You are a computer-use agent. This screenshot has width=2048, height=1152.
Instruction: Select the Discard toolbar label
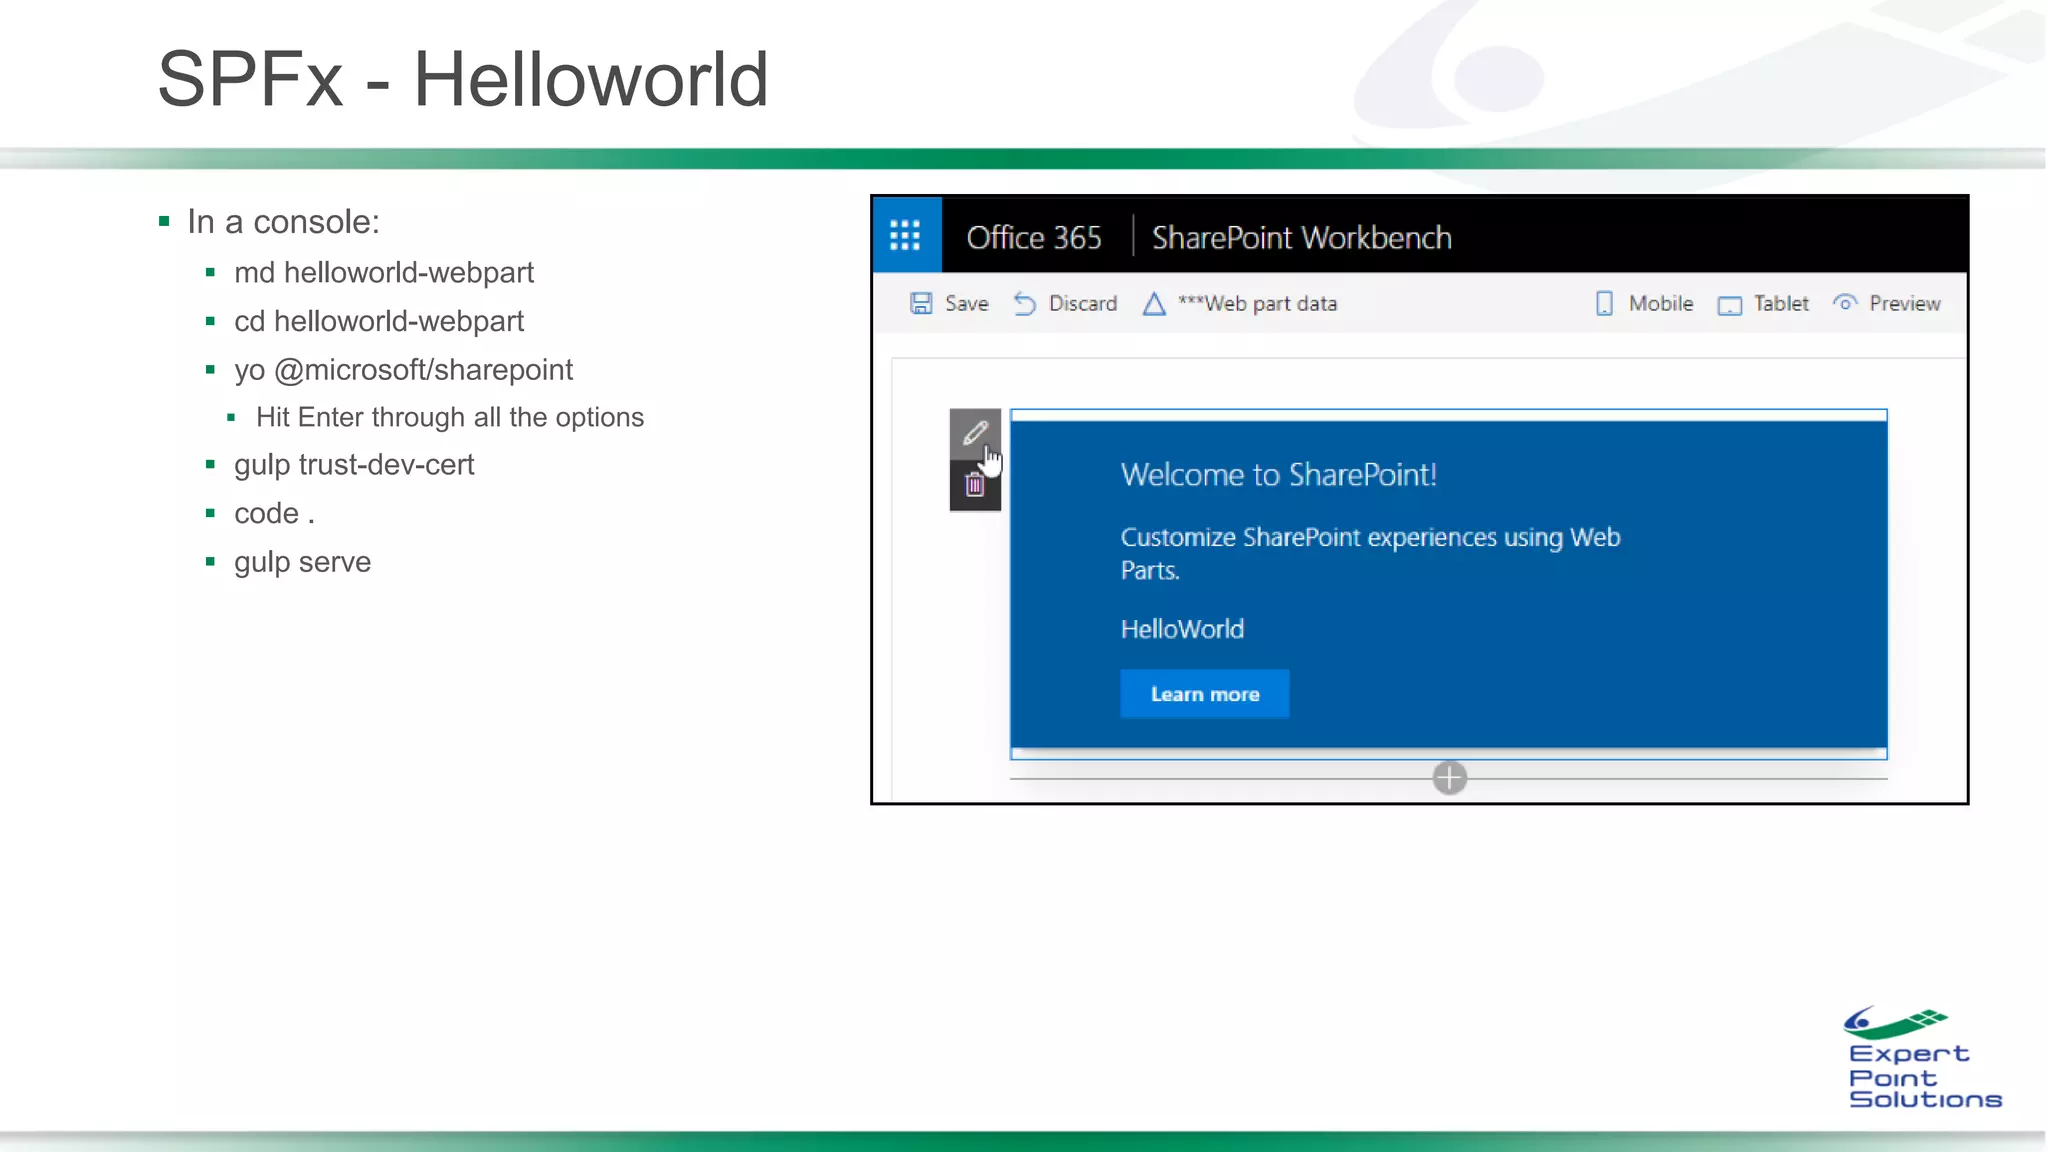(x=1083, y=304)
